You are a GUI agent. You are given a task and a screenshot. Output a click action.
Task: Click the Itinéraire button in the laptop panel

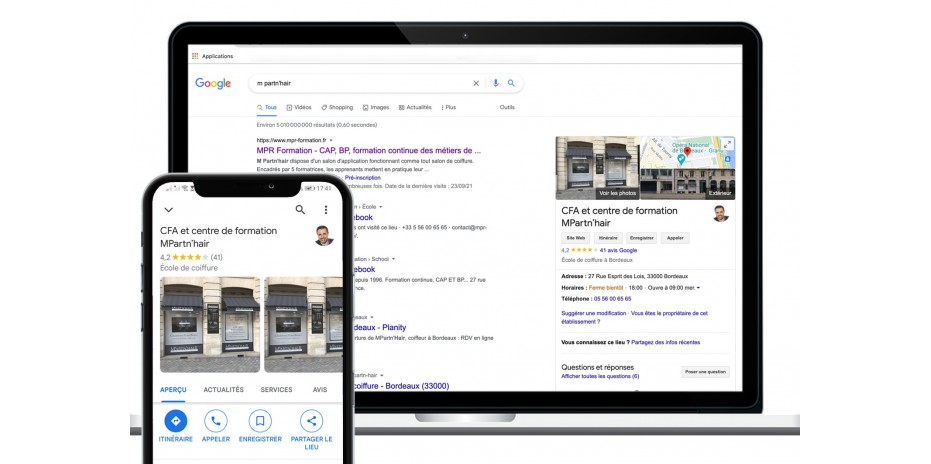pyautogui.click(x=609, y=238)
